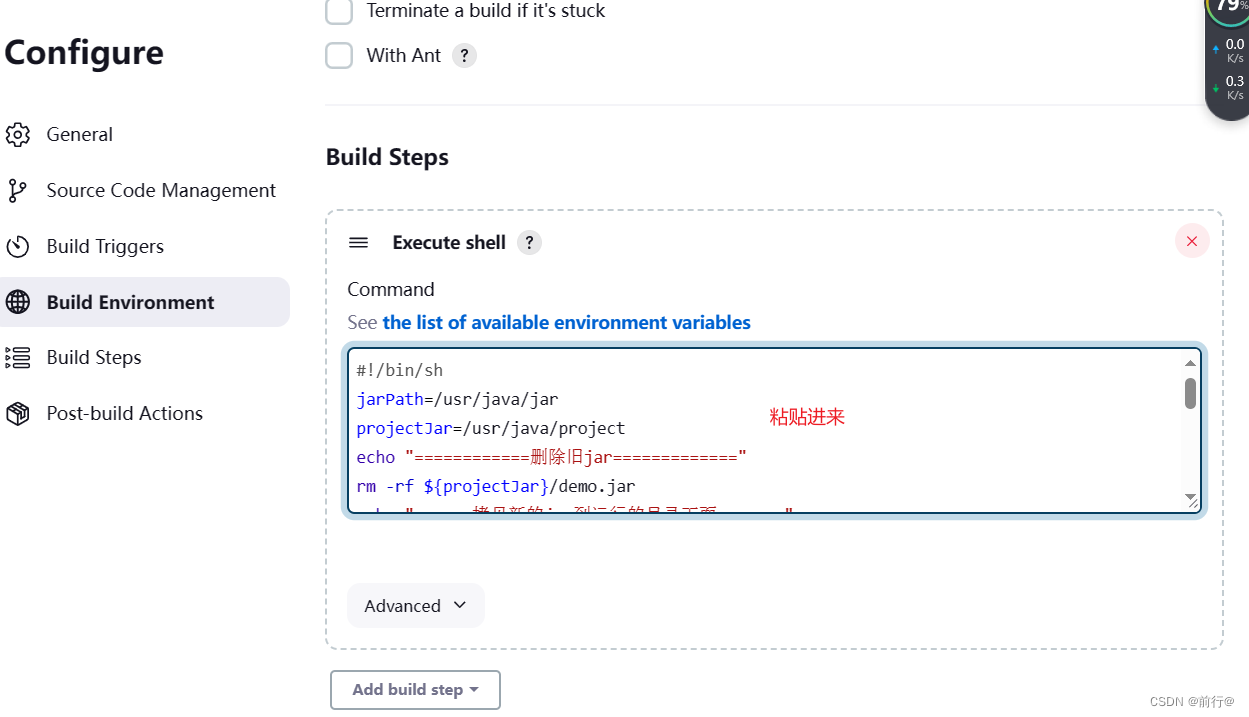Delete the Execute shell build step
This screenshot has width=1249, height=717.
pos(1191,241)
